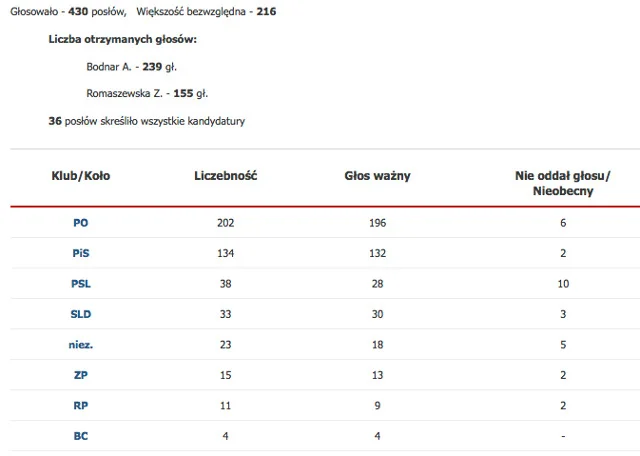Open the PSL club link
This screenshot has height=456, width=640.
80,284
